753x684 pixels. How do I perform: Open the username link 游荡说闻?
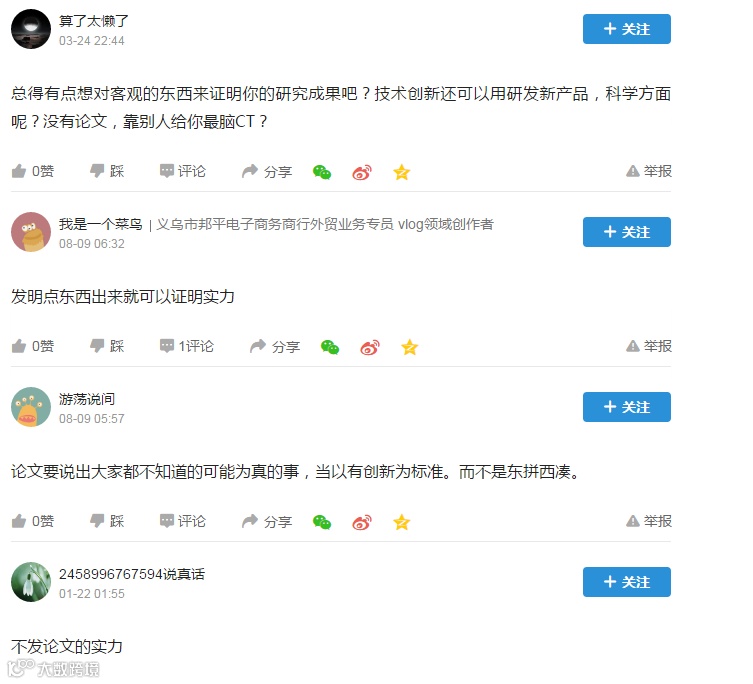pos(87,399)
